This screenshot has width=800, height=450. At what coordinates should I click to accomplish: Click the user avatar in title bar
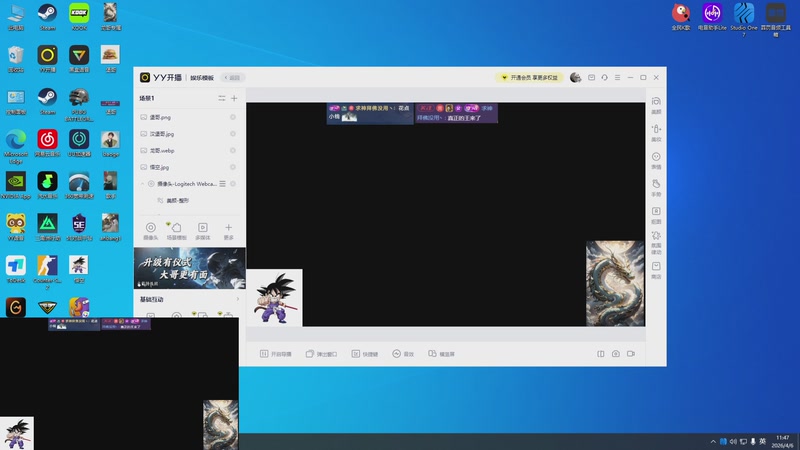point(576,78)
